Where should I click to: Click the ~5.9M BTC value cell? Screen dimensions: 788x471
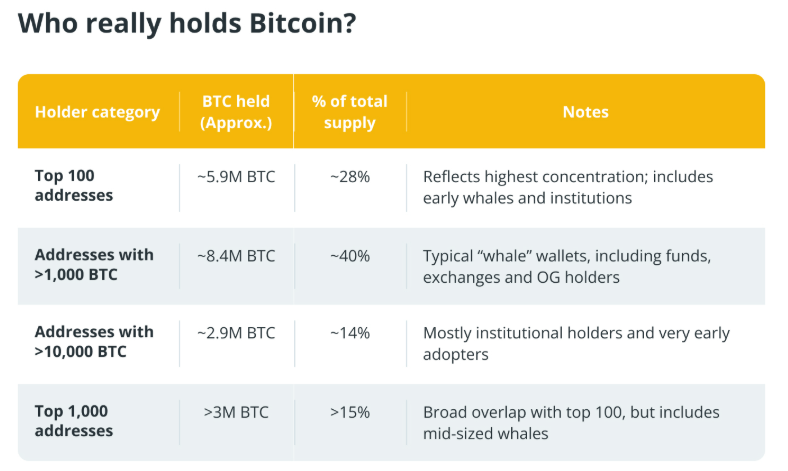point(236,177)
